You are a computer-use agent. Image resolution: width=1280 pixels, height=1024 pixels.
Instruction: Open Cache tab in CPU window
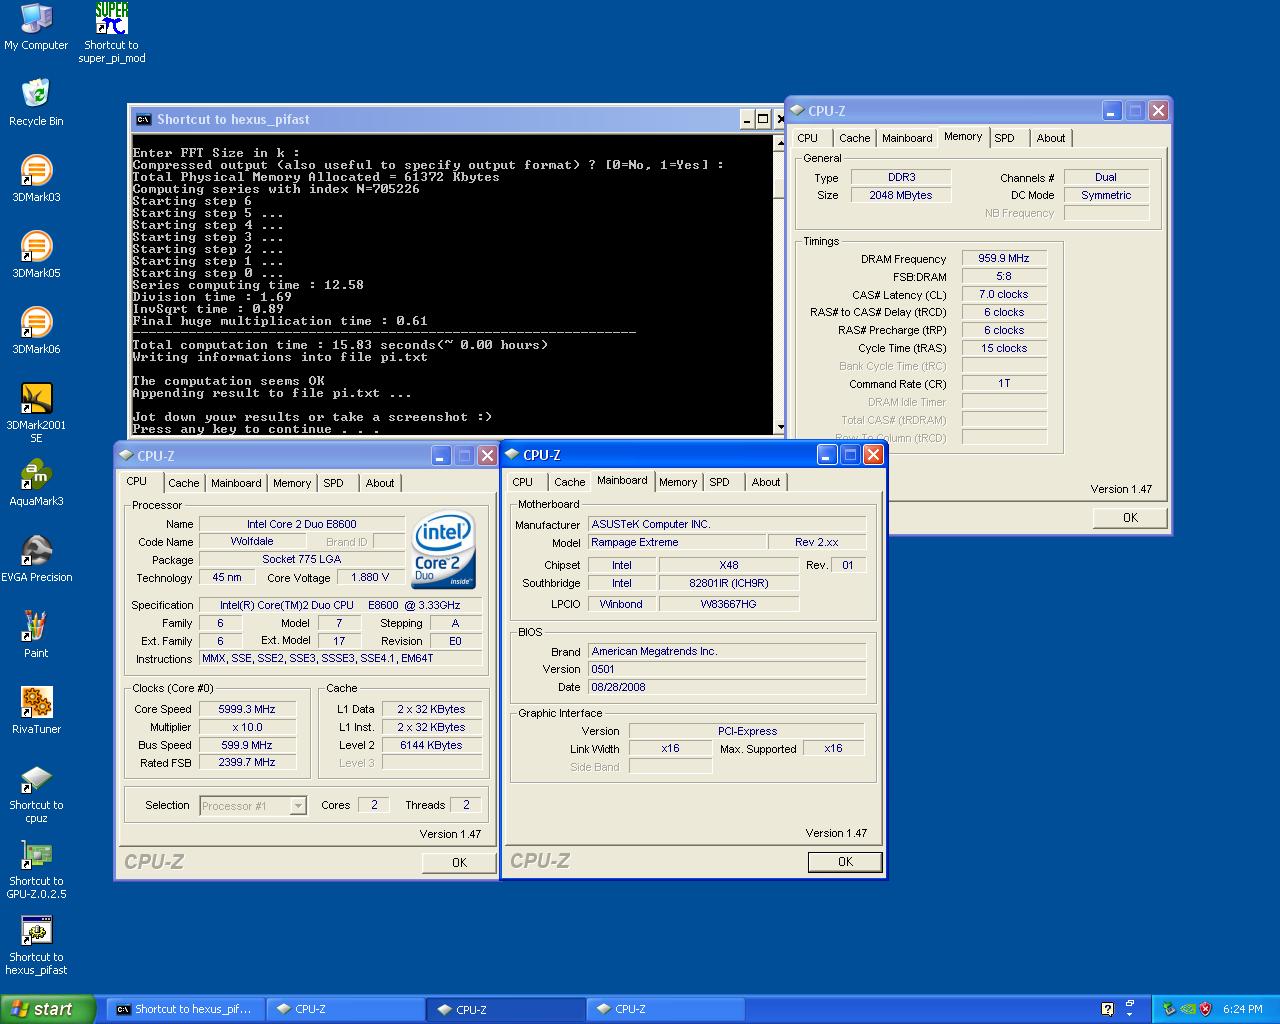click(183, 483)
